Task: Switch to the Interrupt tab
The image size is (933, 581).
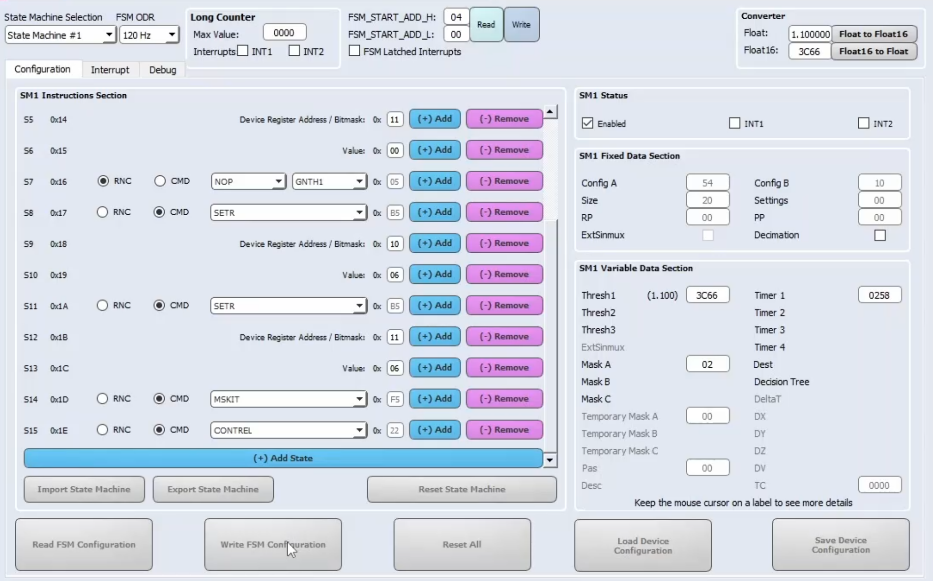Action: point(109,70)
